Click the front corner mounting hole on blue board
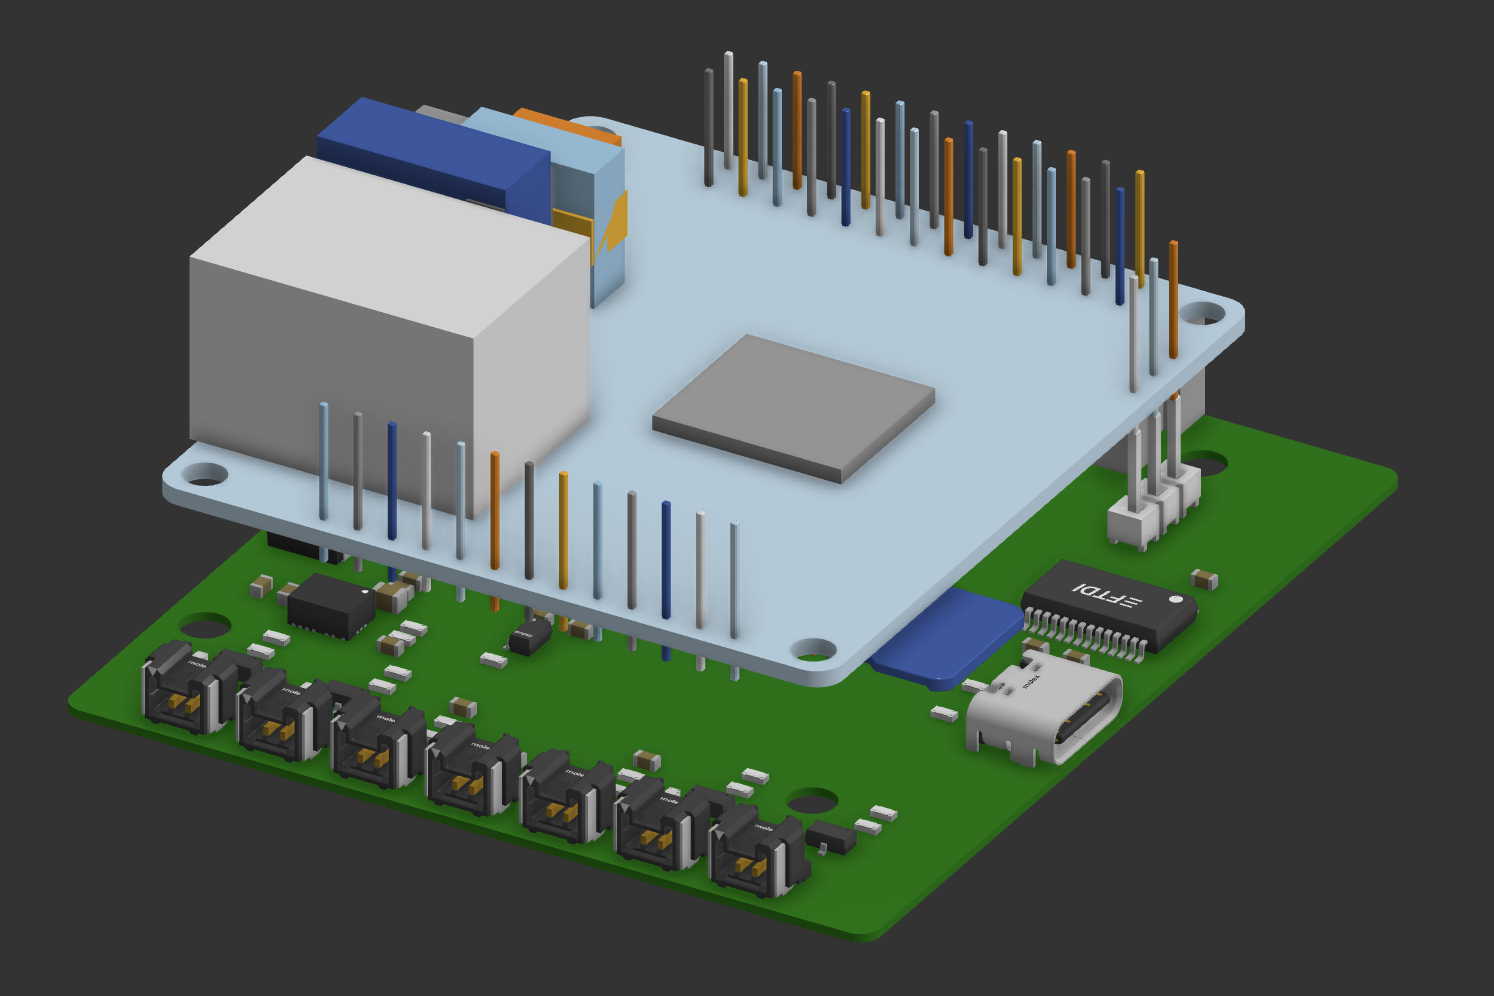The width and height of the screenshot is (1494, 996). [813, 650]
